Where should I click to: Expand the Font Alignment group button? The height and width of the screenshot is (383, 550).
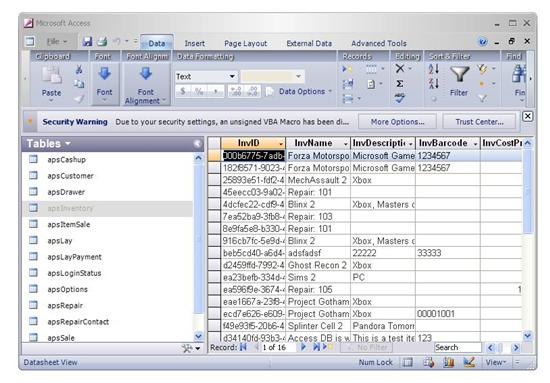[x=146, y=84]
